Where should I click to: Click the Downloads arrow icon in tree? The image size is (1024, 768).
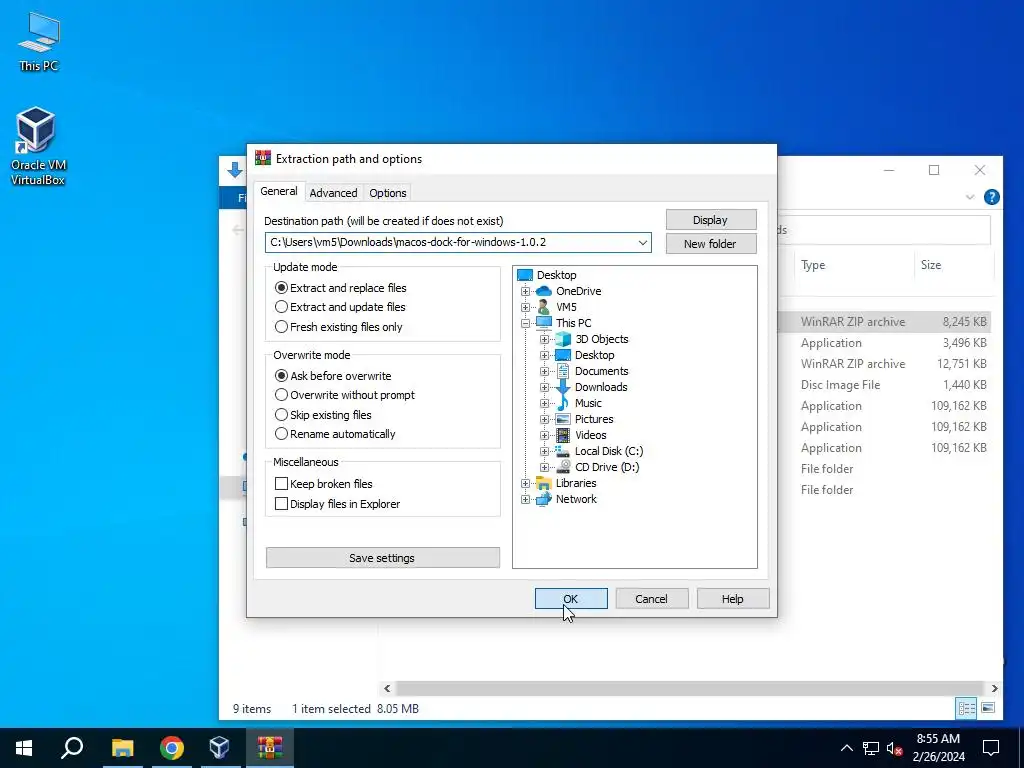563,387
